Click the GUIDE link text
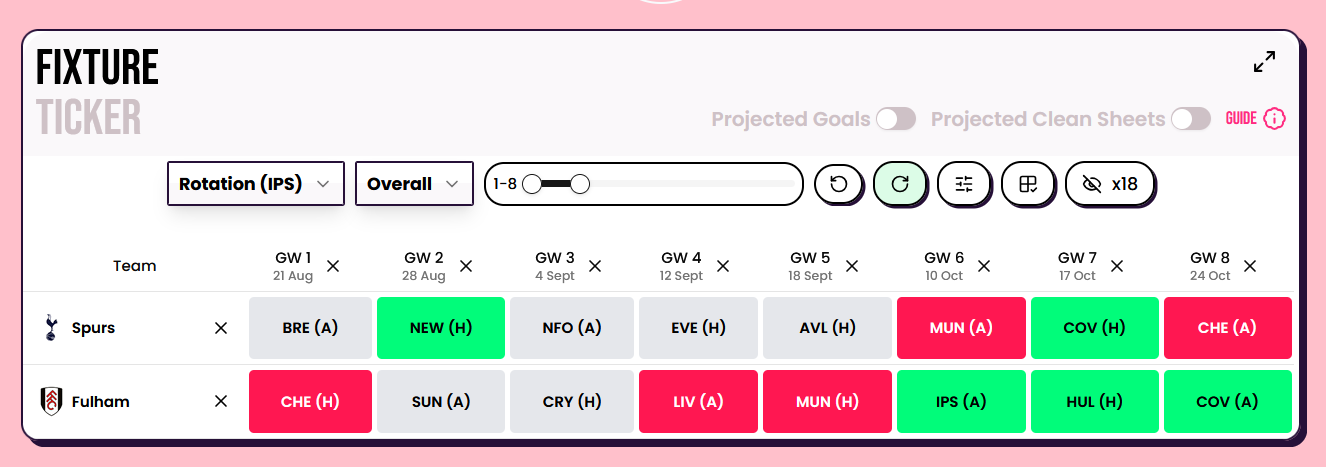1326x467 pixels. pyautogui.click(x=1241, y=119)
